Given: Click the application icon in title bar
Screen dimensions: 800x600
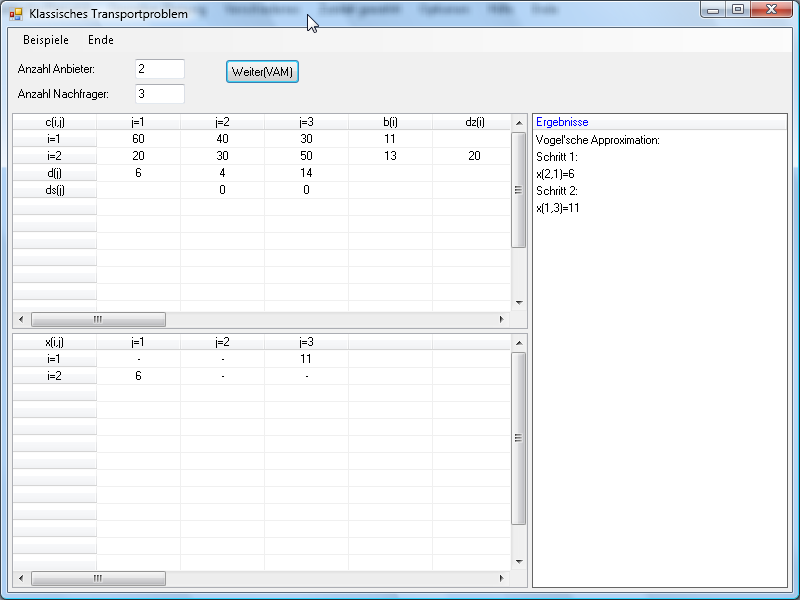Looking at the screenshot, I should coord(16,14).
